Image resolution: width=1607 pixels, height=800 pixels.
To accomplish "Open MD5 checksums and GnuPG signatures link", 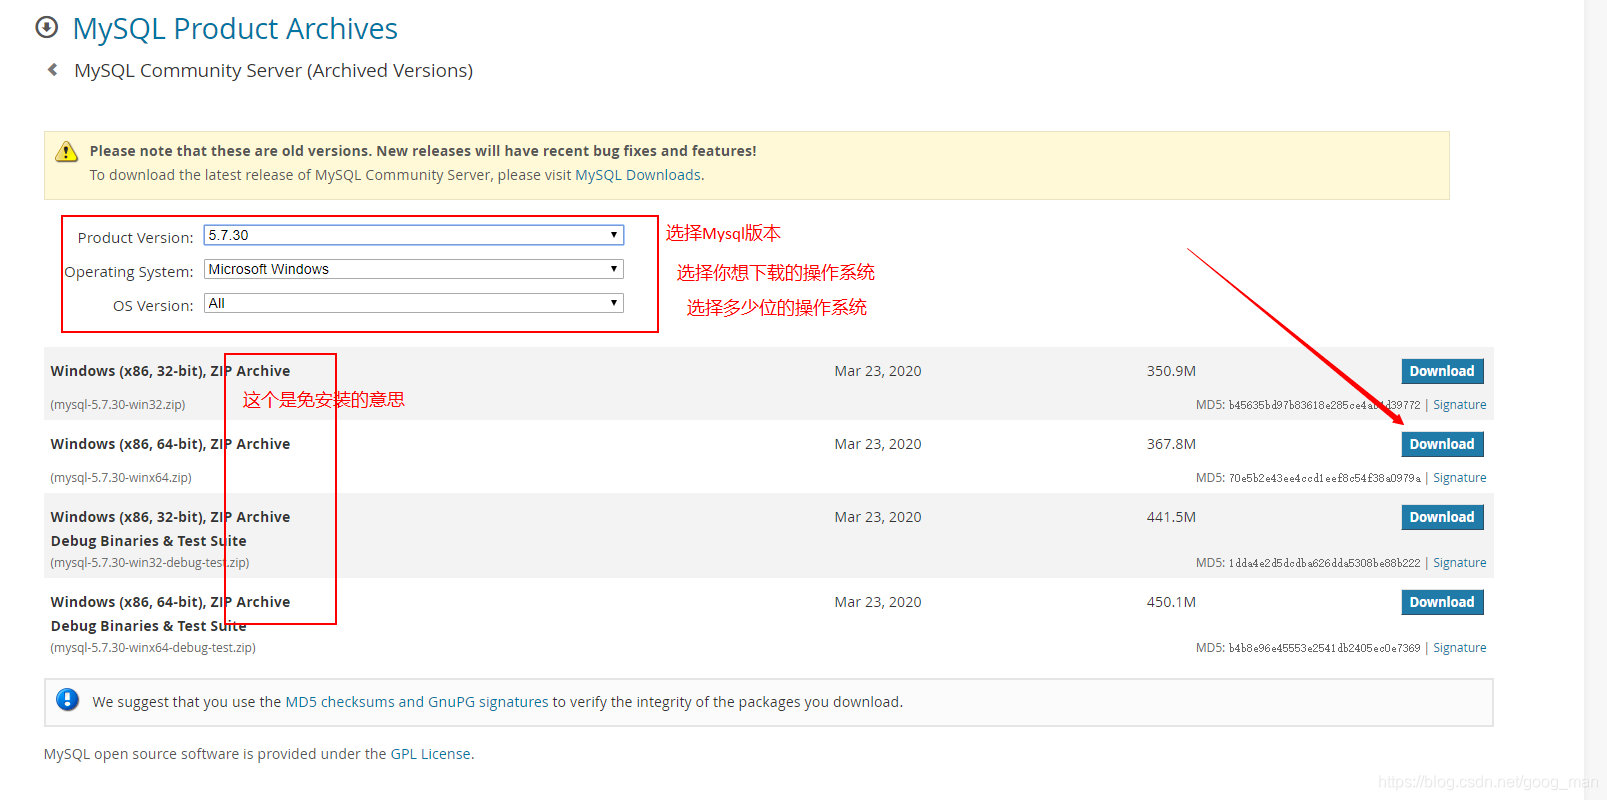I will 417,702.
